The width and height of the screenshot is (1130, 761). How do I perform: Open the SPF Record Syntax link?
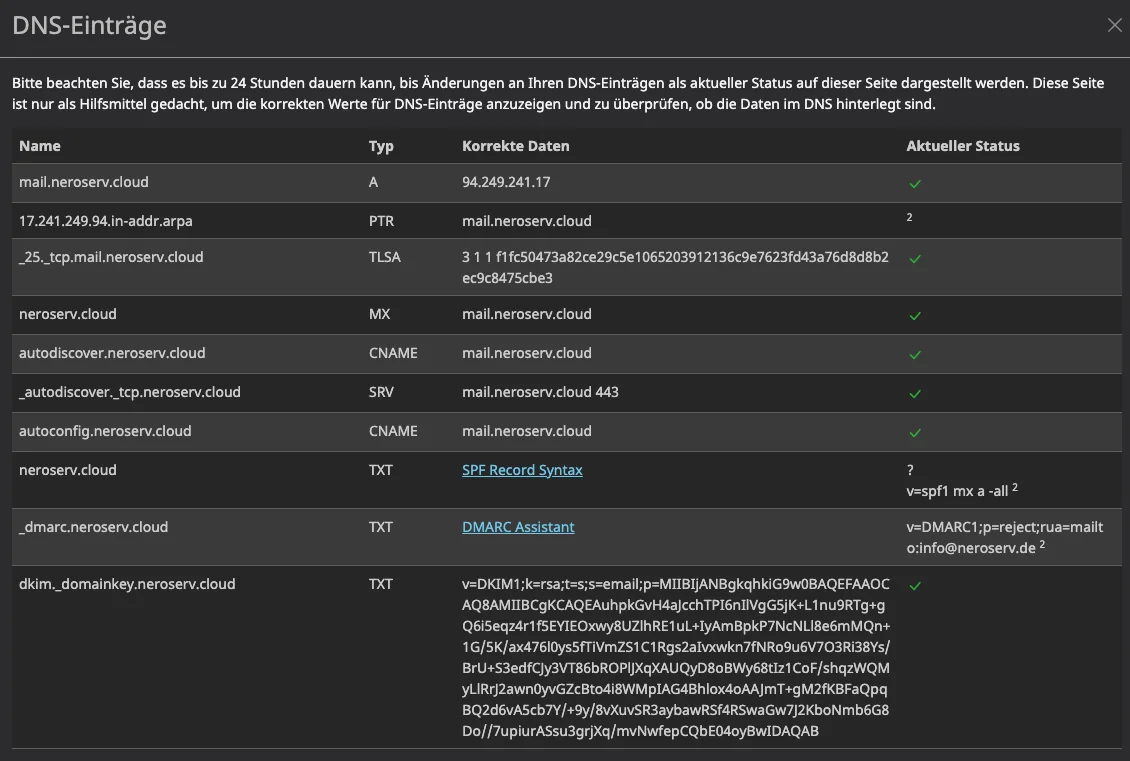522,470
